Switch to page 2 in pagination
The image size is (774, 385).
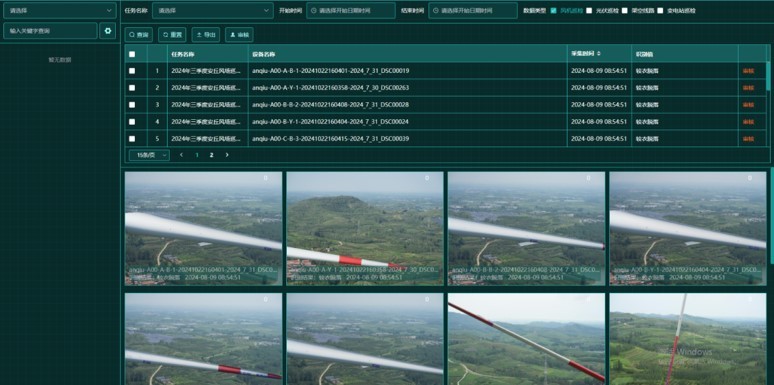point(211,155)
